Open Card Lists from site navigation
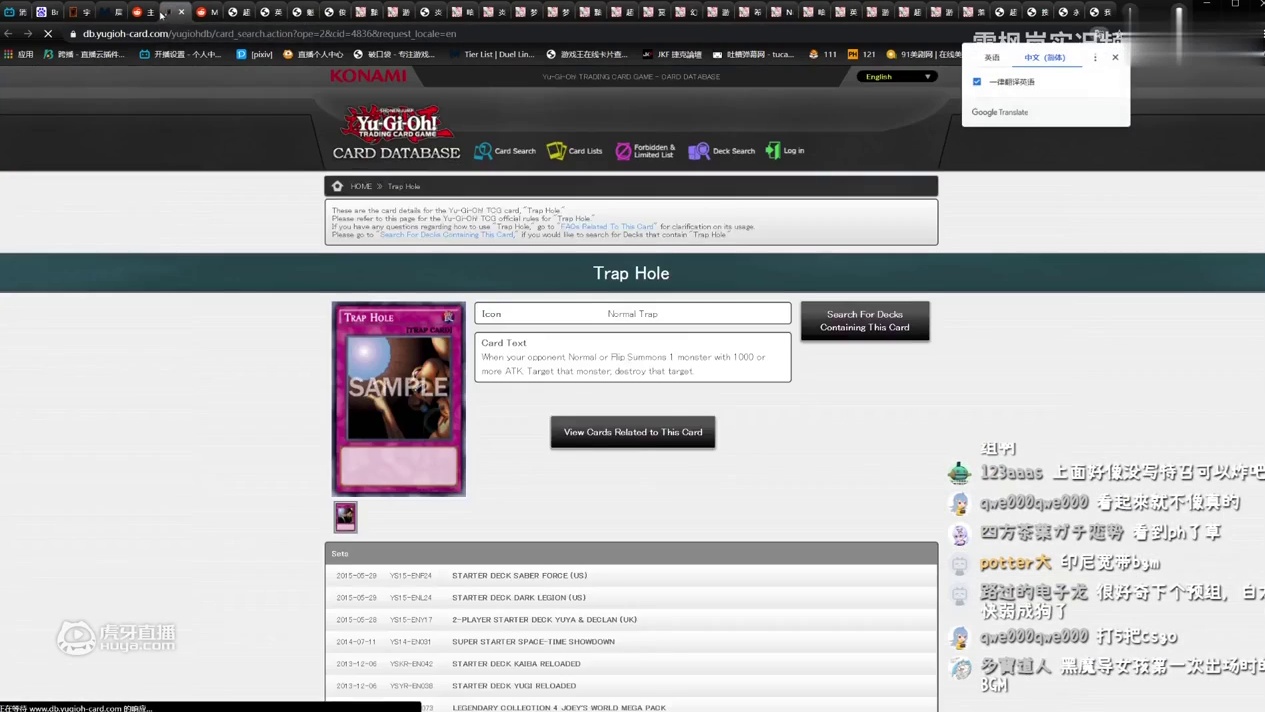The width and height of the screenshot is (1265, 712). 574,151
